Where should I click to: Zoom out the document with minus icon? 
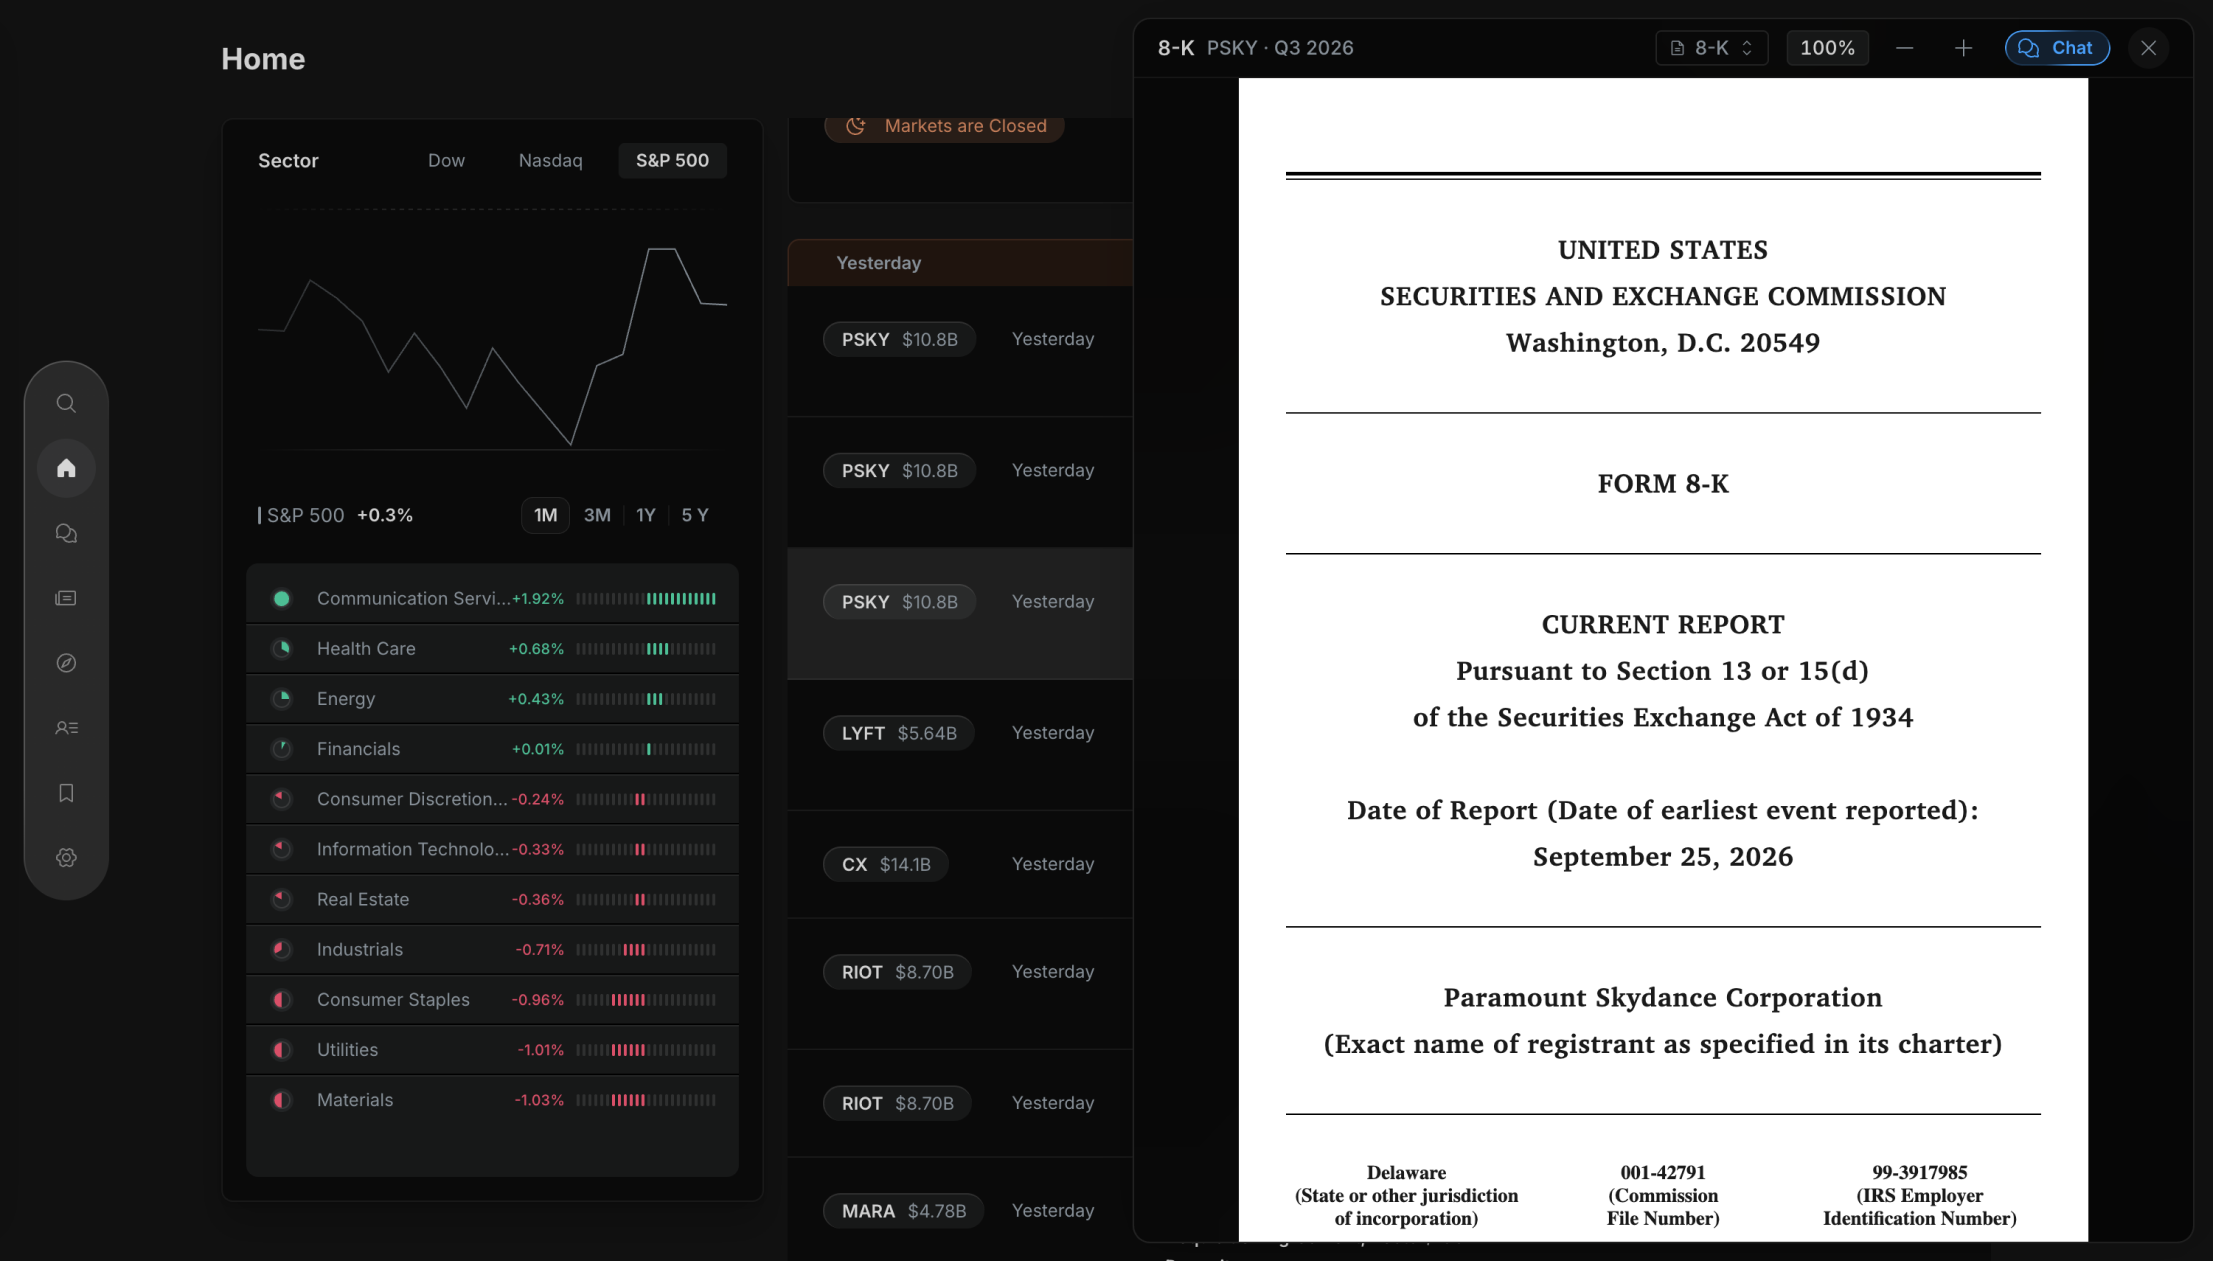(x=1904, y=48)
